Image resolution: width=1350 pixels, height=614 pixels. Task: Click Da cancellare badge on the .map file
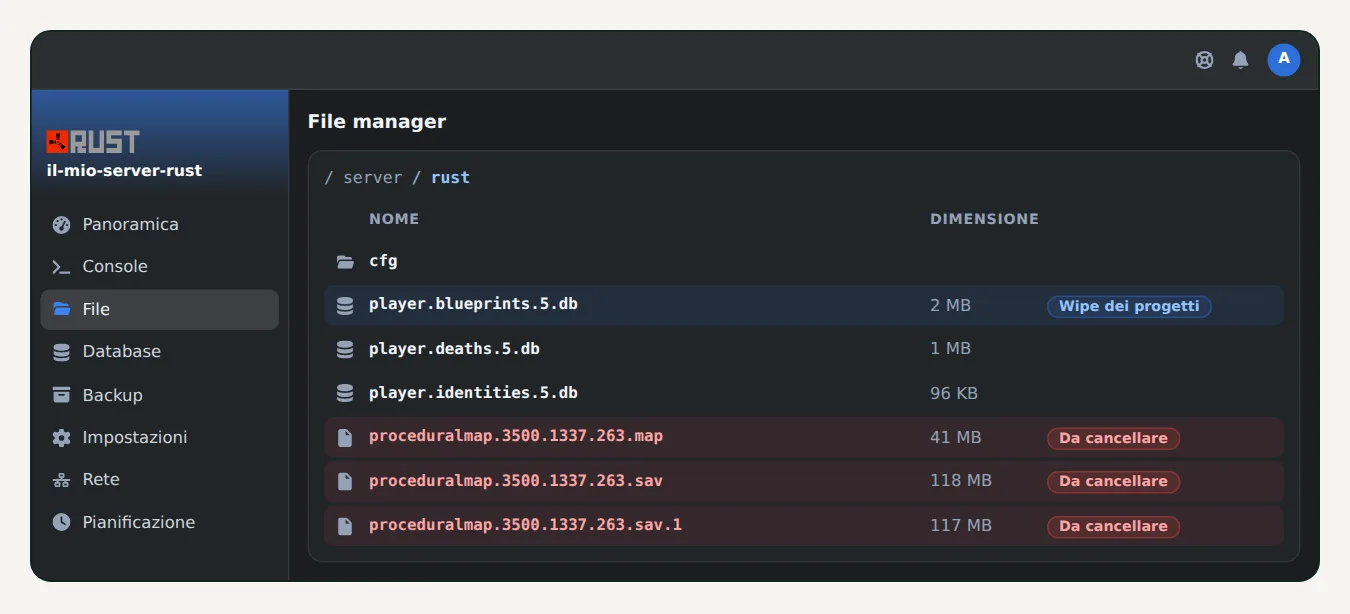[1113, 438]
